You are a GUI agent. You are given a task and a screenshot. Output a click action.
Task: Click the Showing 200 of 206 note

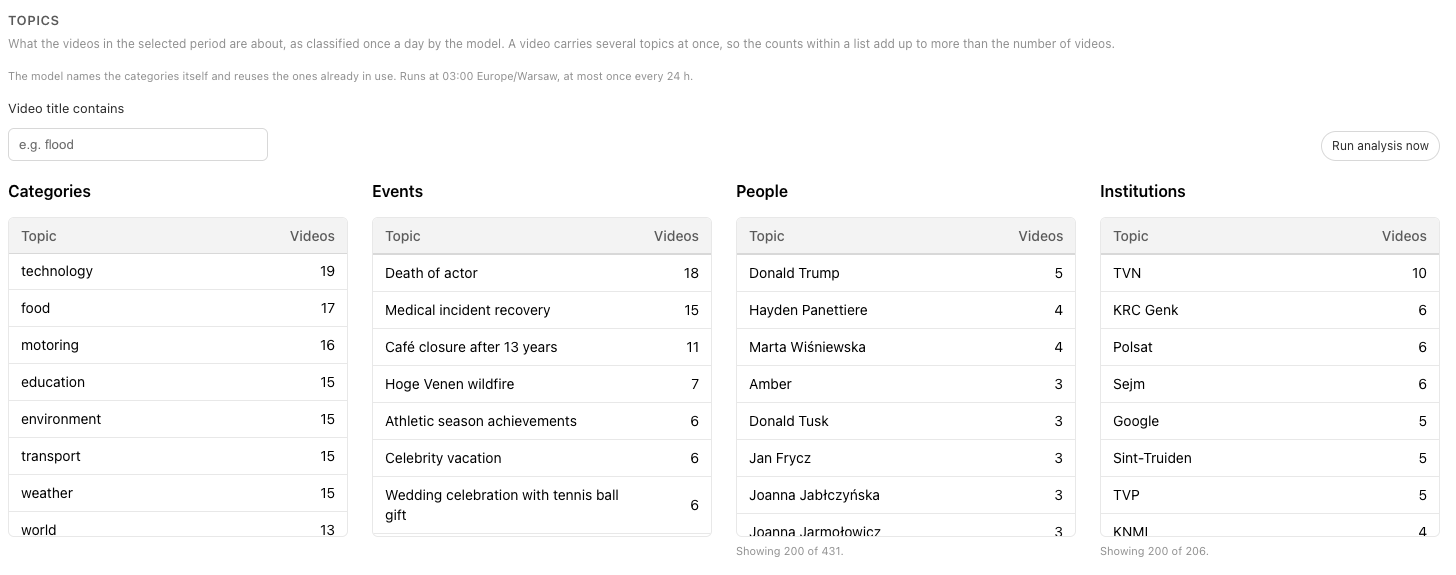click(1154, 551)
